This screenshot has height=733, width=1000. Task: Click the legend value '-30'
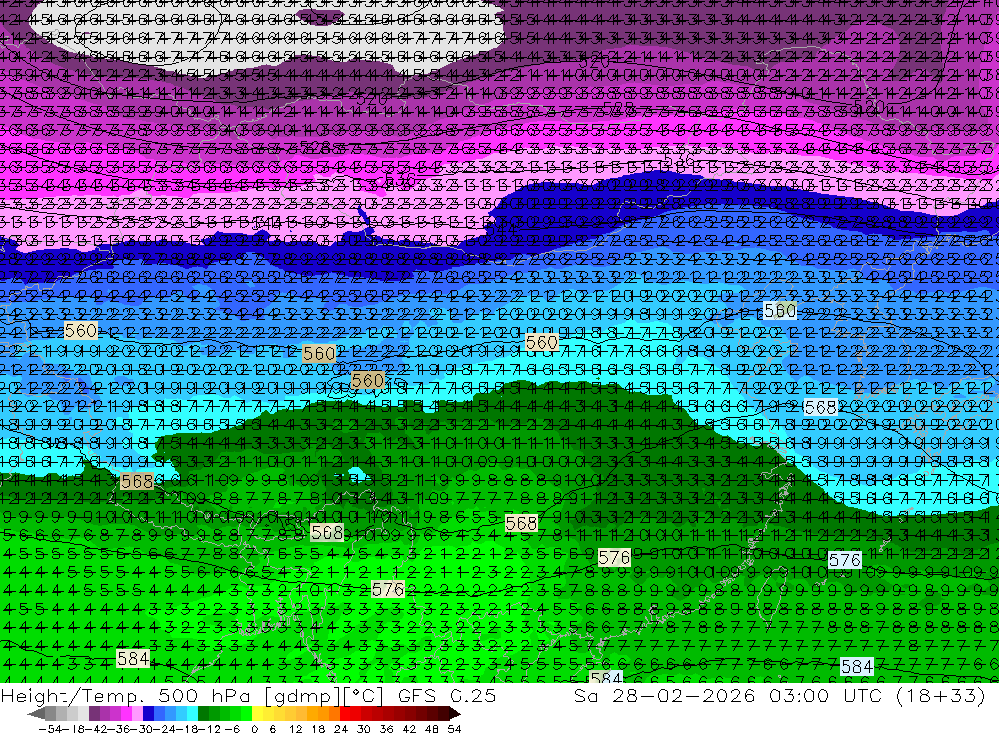[142, 729]
